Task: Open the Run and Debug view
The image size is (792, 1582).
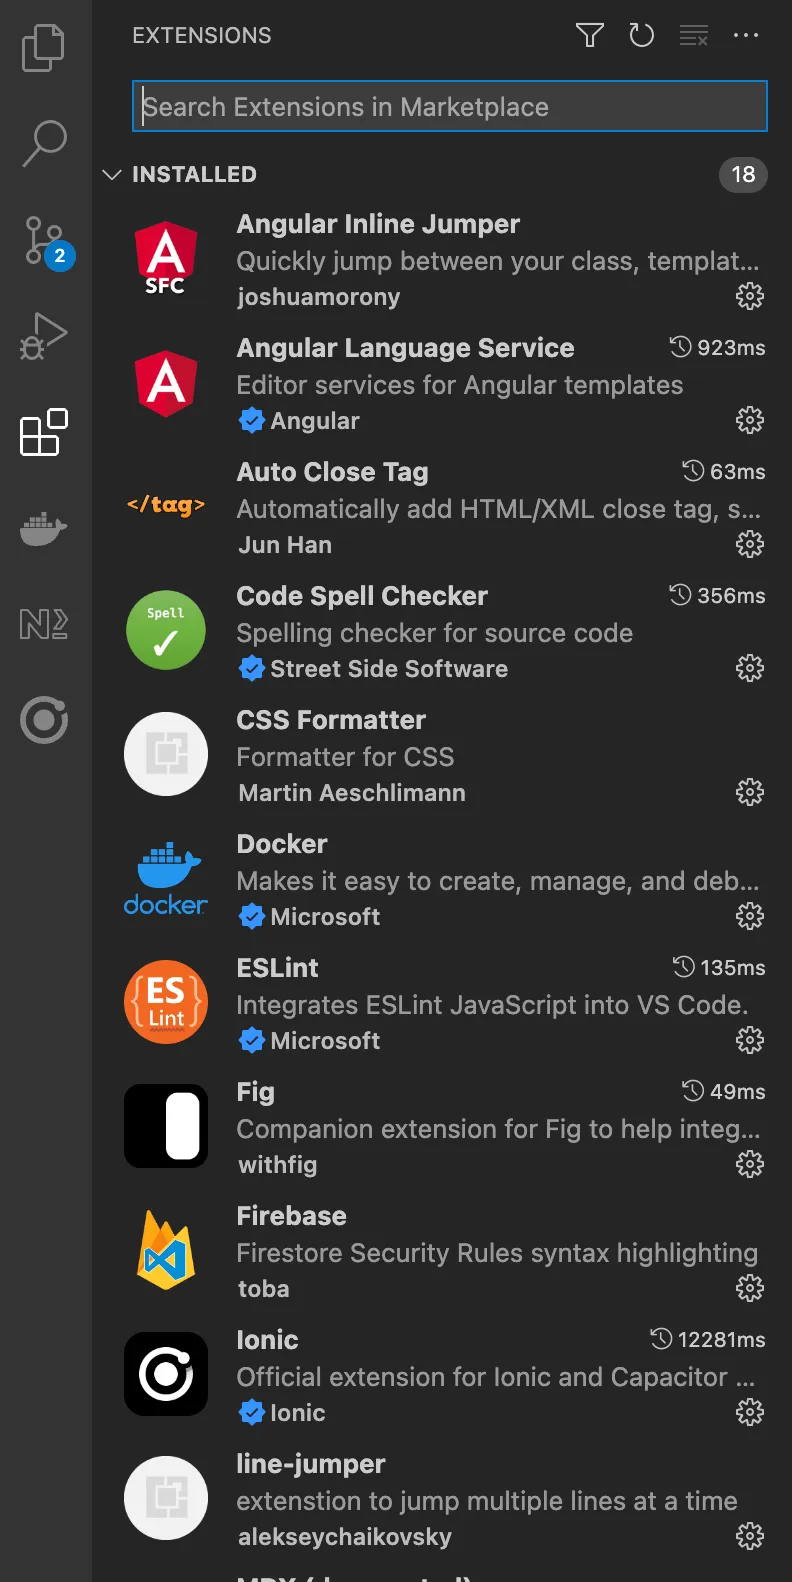Action: (44, 336)
